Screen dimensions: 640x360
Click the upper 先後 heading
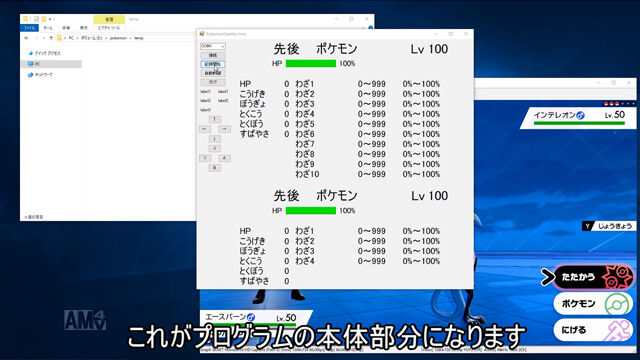[286, 49]
